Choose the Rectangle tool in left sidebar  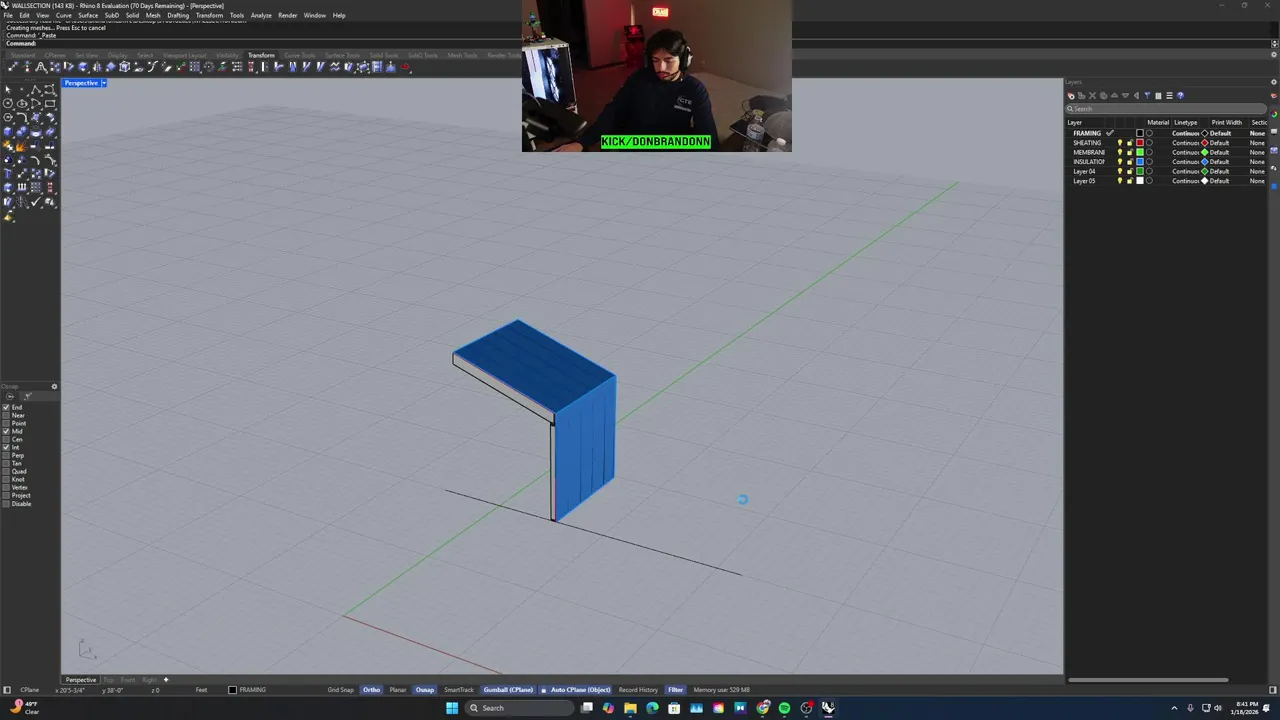49,103
